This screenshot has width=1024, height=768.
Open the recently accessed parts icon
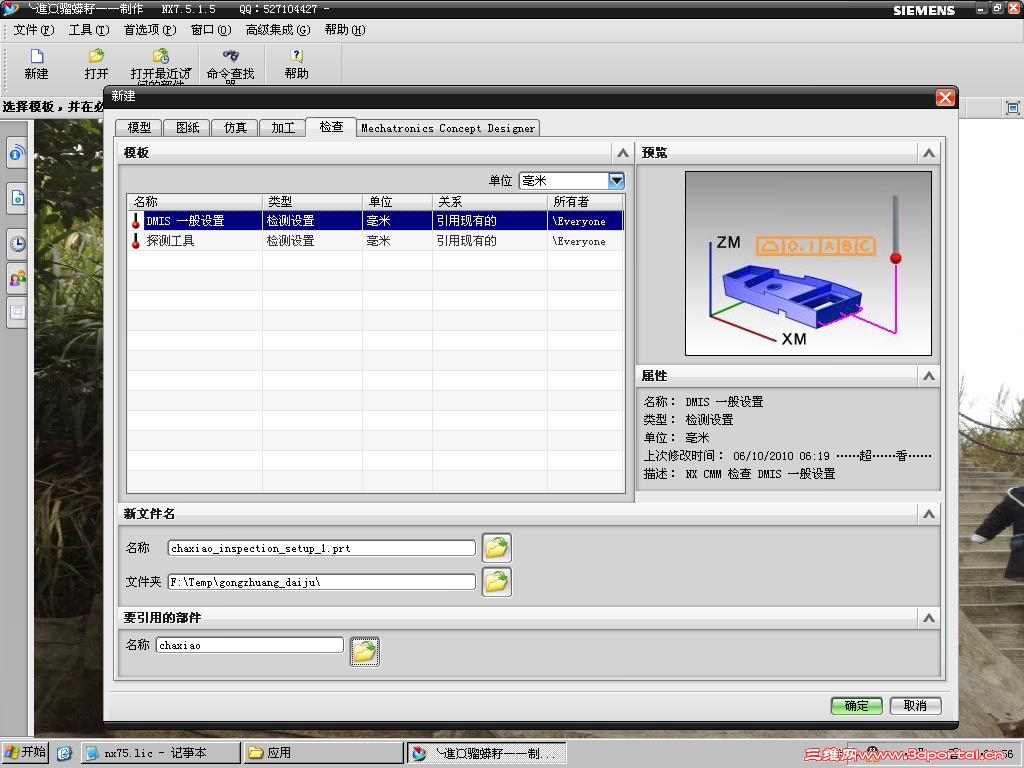point(161,57)
